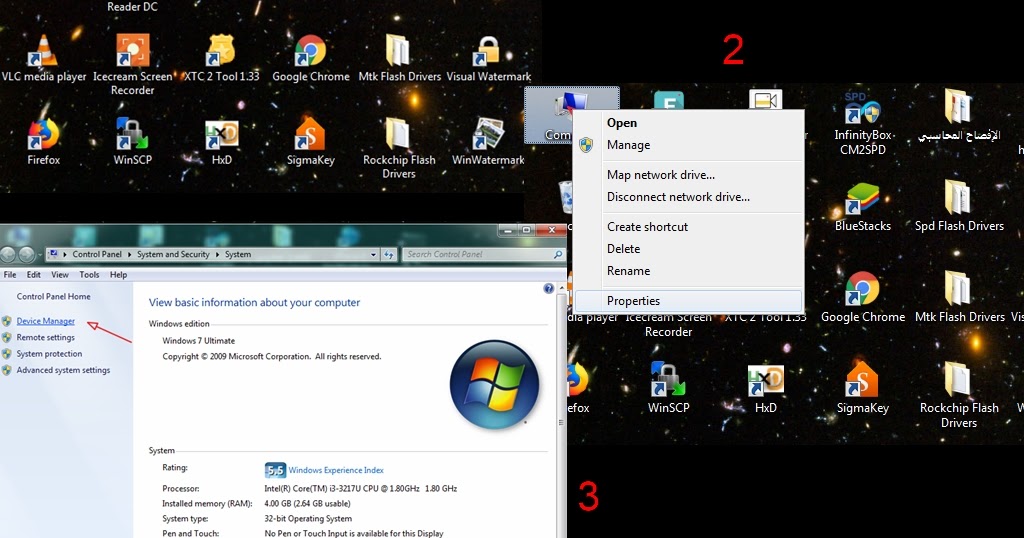Launch HxD shortcut right of context menu's WinSCP
Screen dimensions: 1024x538
[765, 381]
